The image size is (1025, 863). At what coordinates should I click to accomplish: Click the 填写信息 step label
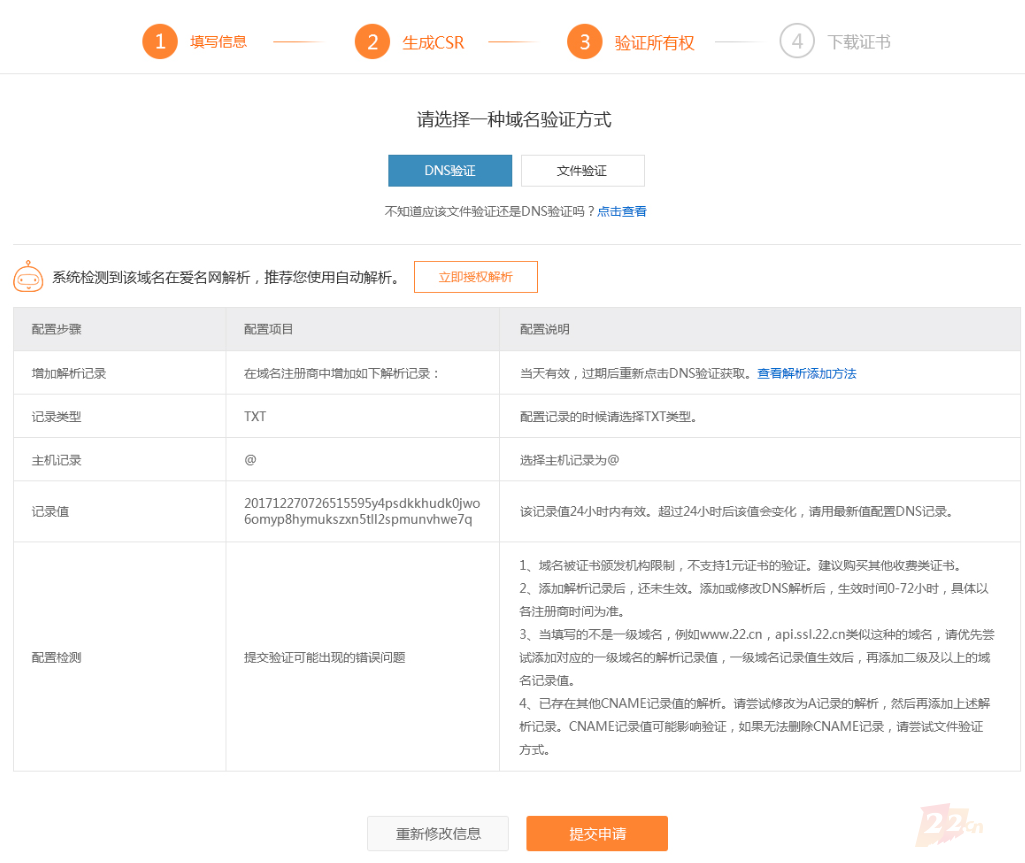point(219,42)
